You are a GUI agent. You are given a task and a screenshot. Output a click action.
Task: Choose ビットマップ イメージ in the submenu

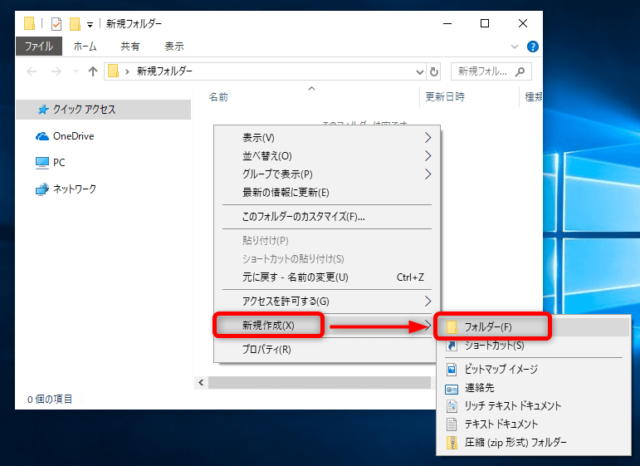tap(533, 369)
